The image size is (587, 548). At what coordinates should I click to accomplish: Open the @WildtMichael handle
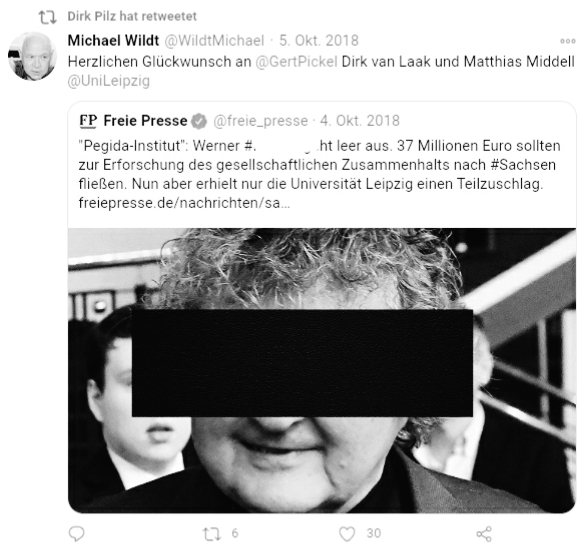tap(215, 40)
